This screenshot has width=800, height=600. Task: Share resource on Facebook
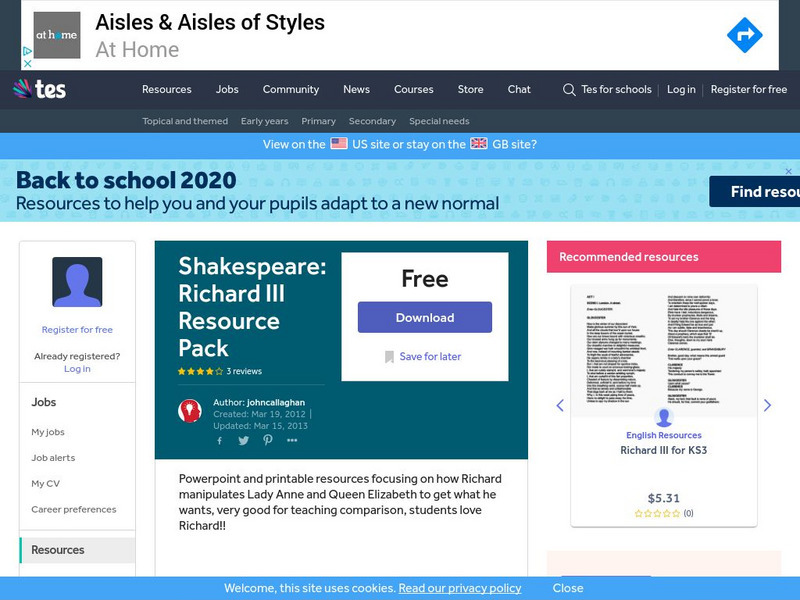[x=219, y=440]
